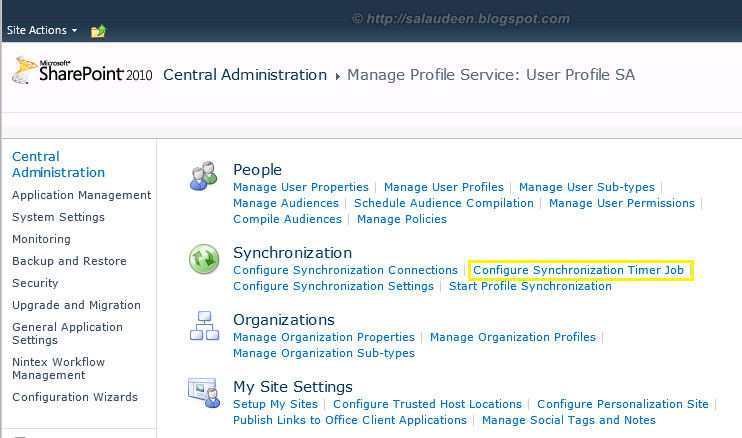Click Manage Organization Profiles link
Image resolution: width=742 pixels, height=438 pixels.
tap(512, 337)
